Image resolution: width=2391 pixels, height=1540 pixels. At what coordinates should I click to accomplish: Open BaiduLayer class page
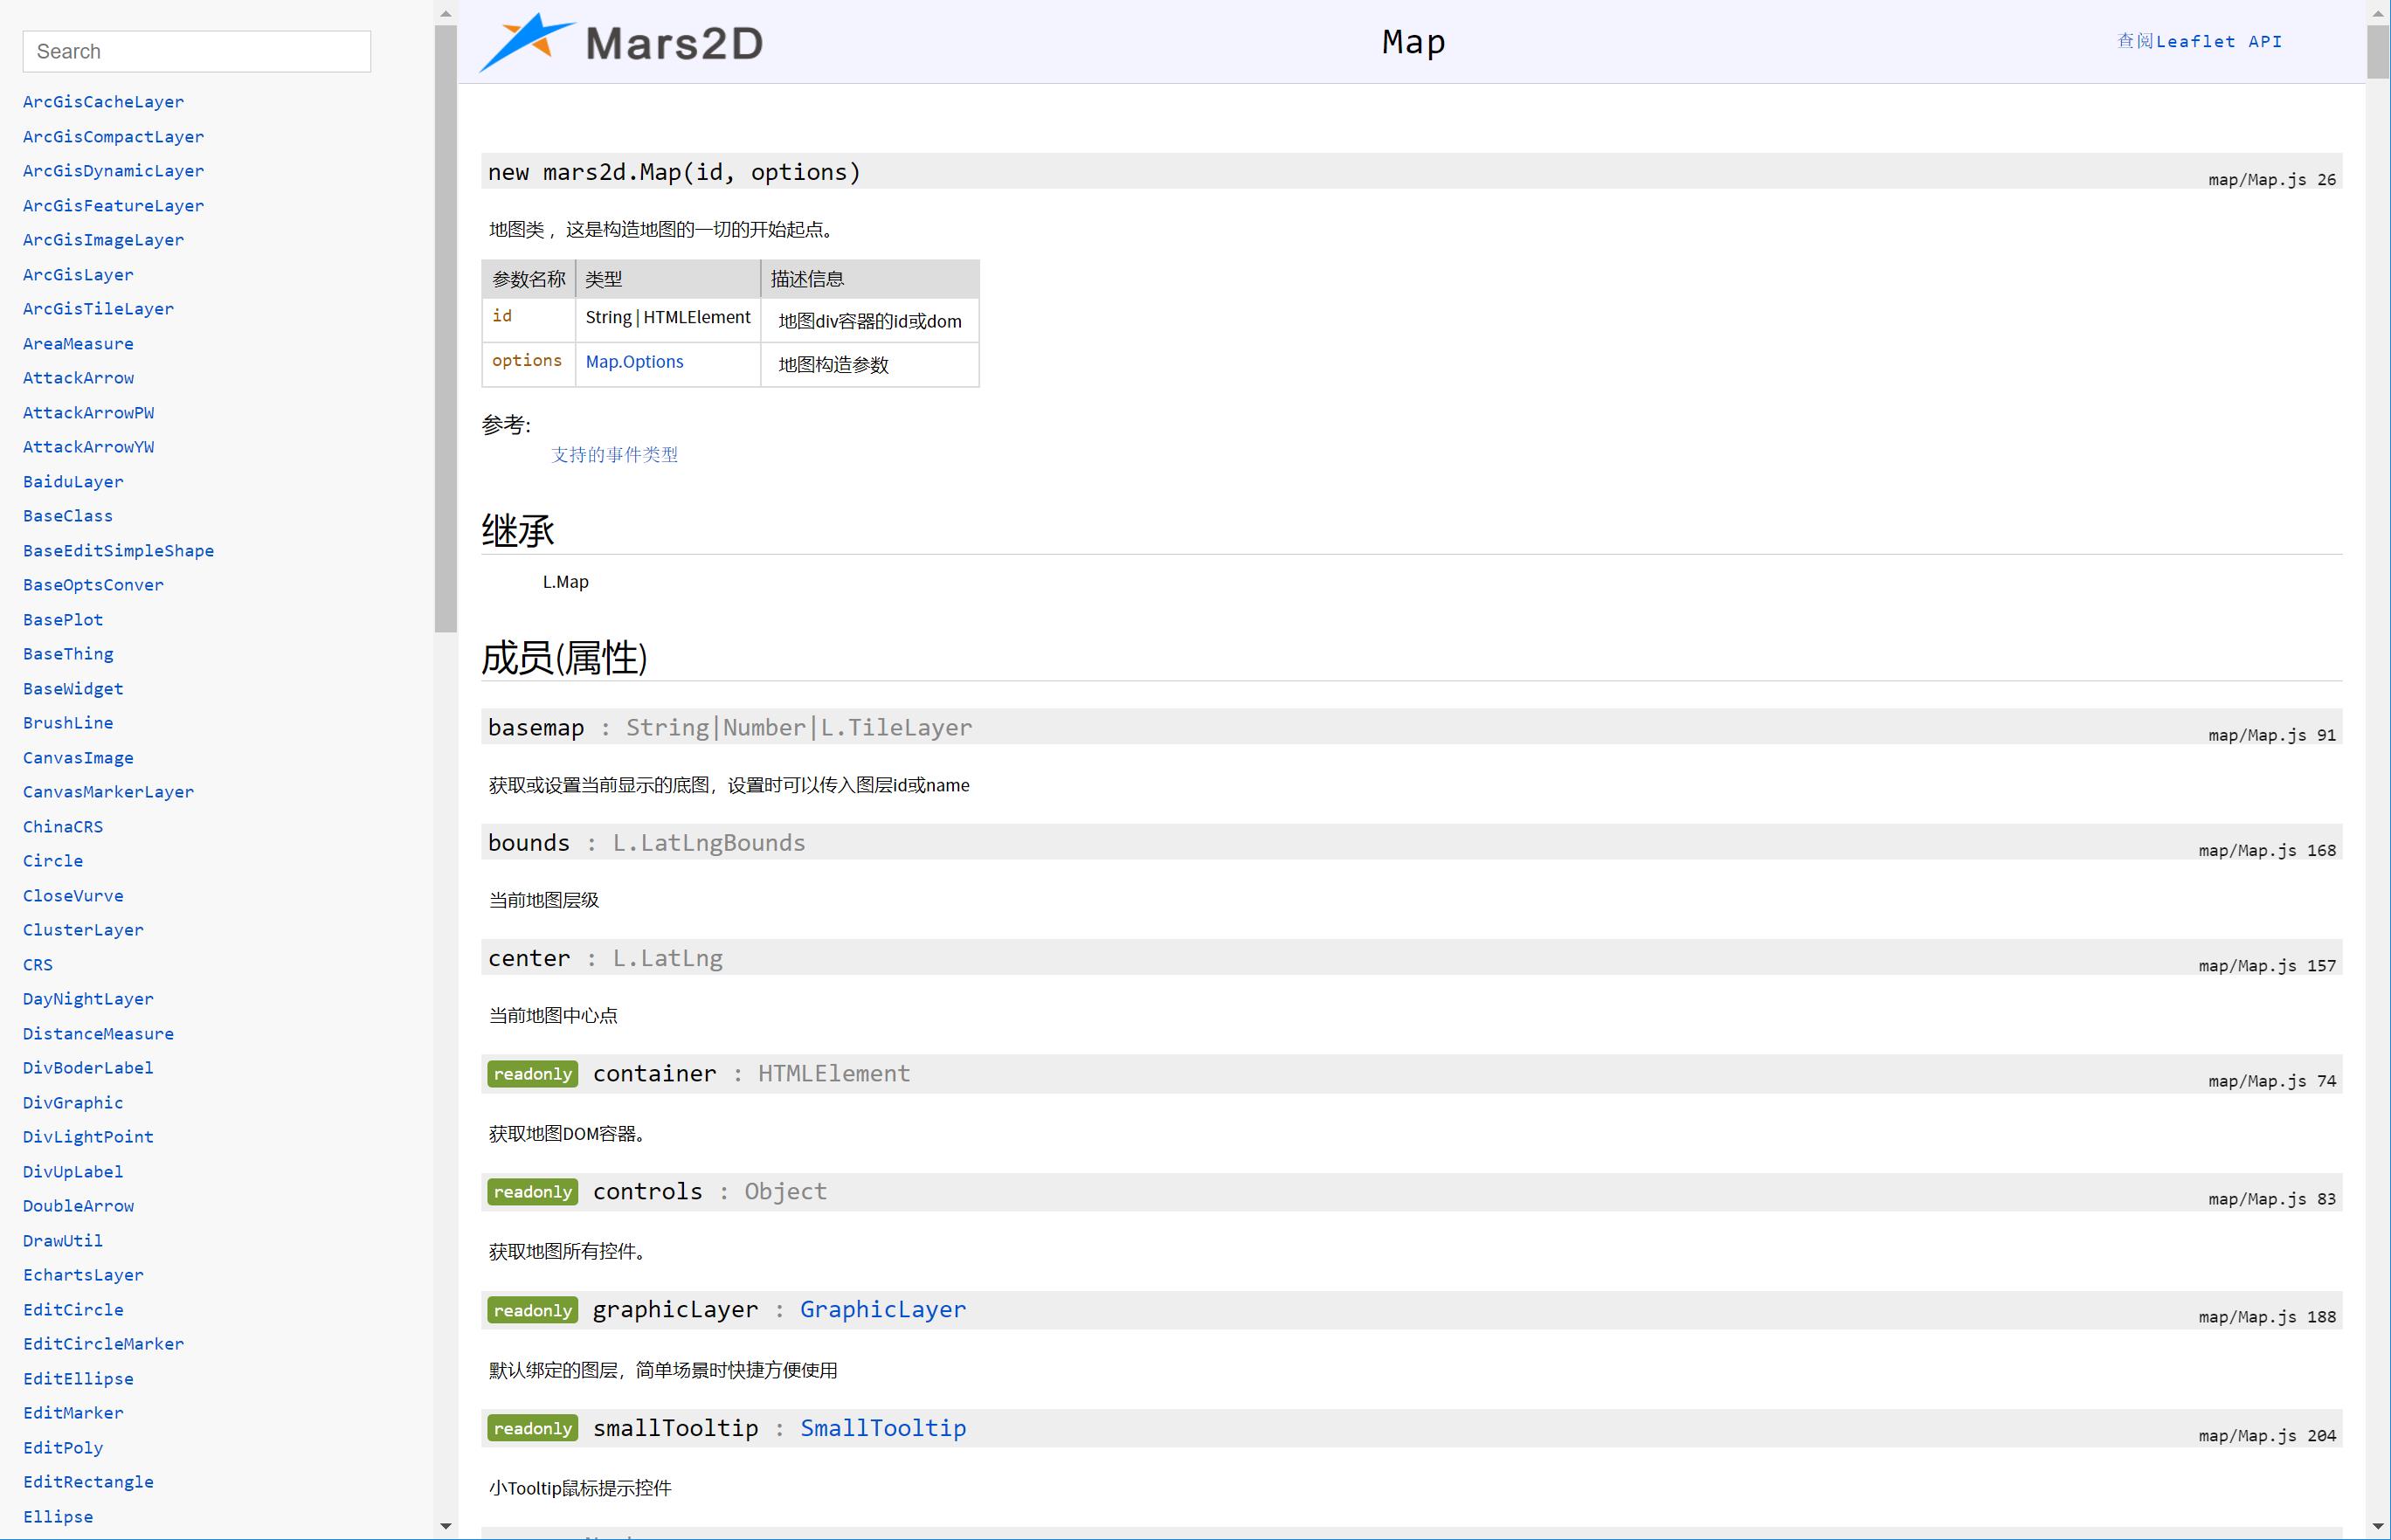(x=73, y=481)
